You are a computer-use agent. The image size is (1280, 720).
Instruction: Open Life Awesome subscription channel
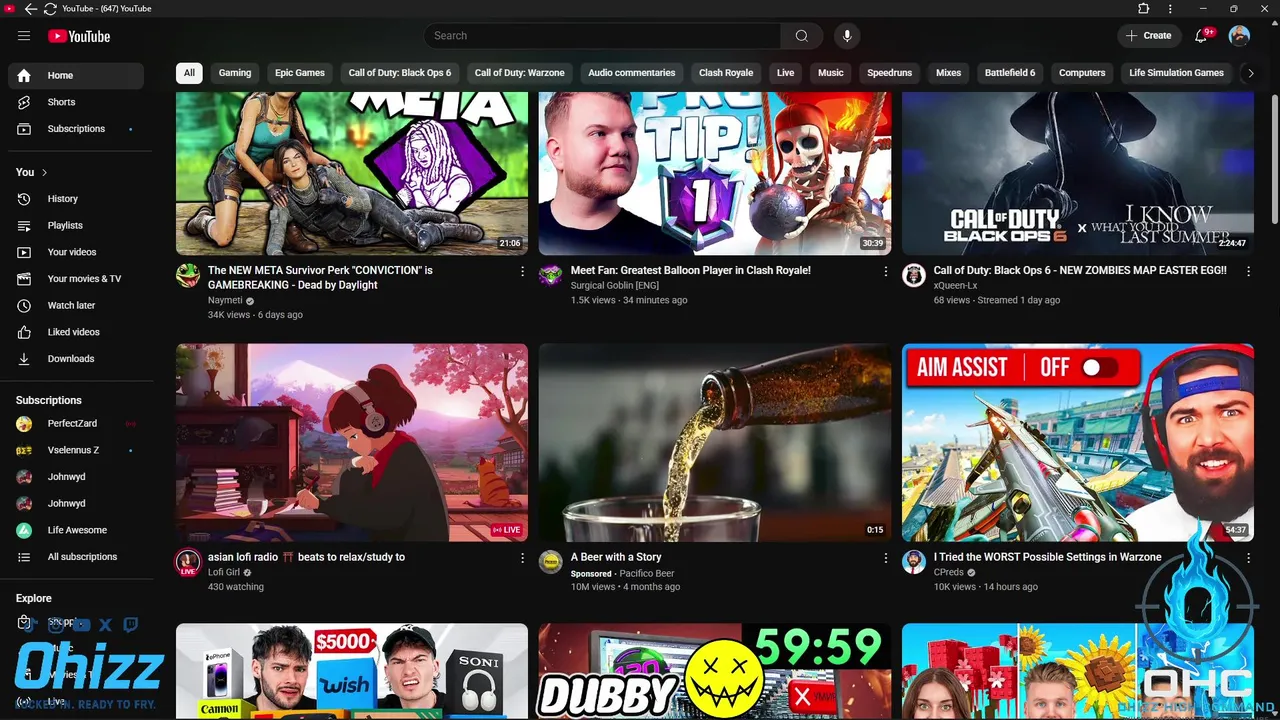76,530
